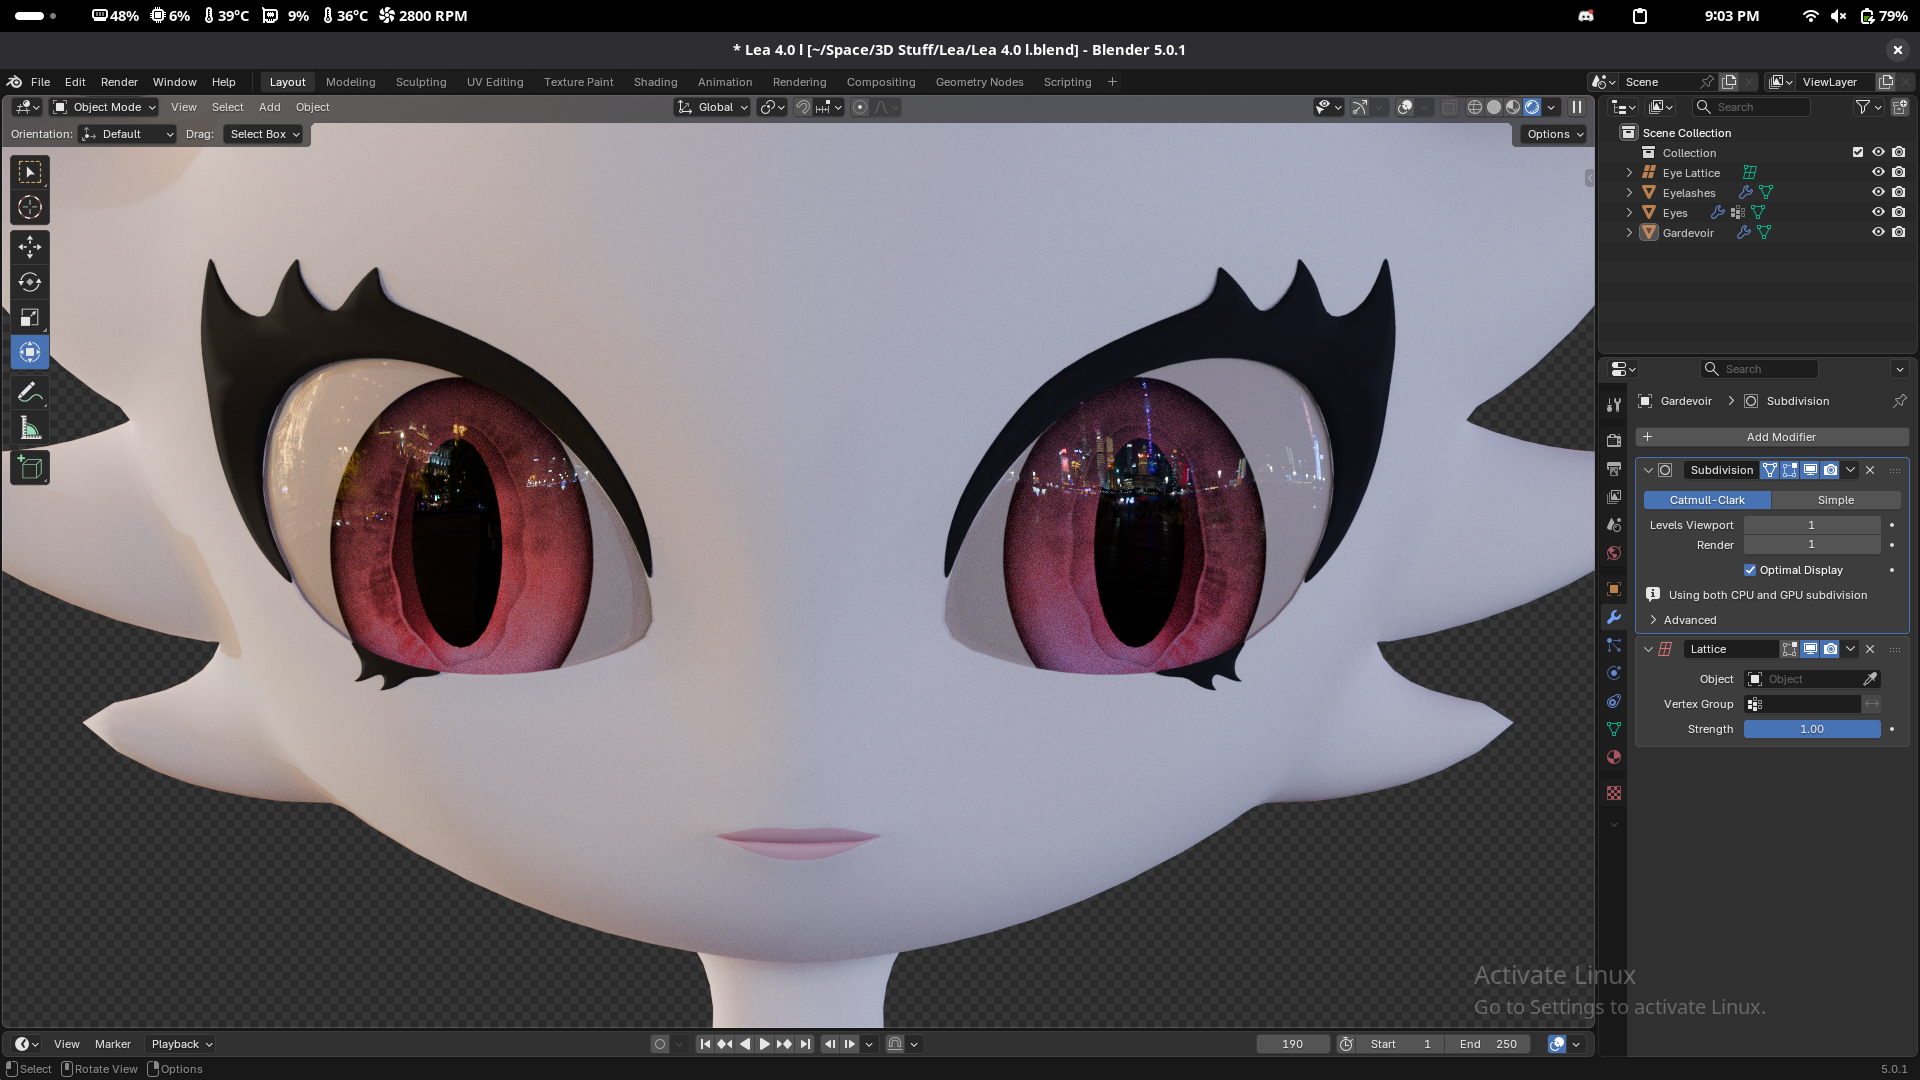Expand the Eye Lattice tree item
The image size is (1920, 1080).
(x=1629, y=173)
